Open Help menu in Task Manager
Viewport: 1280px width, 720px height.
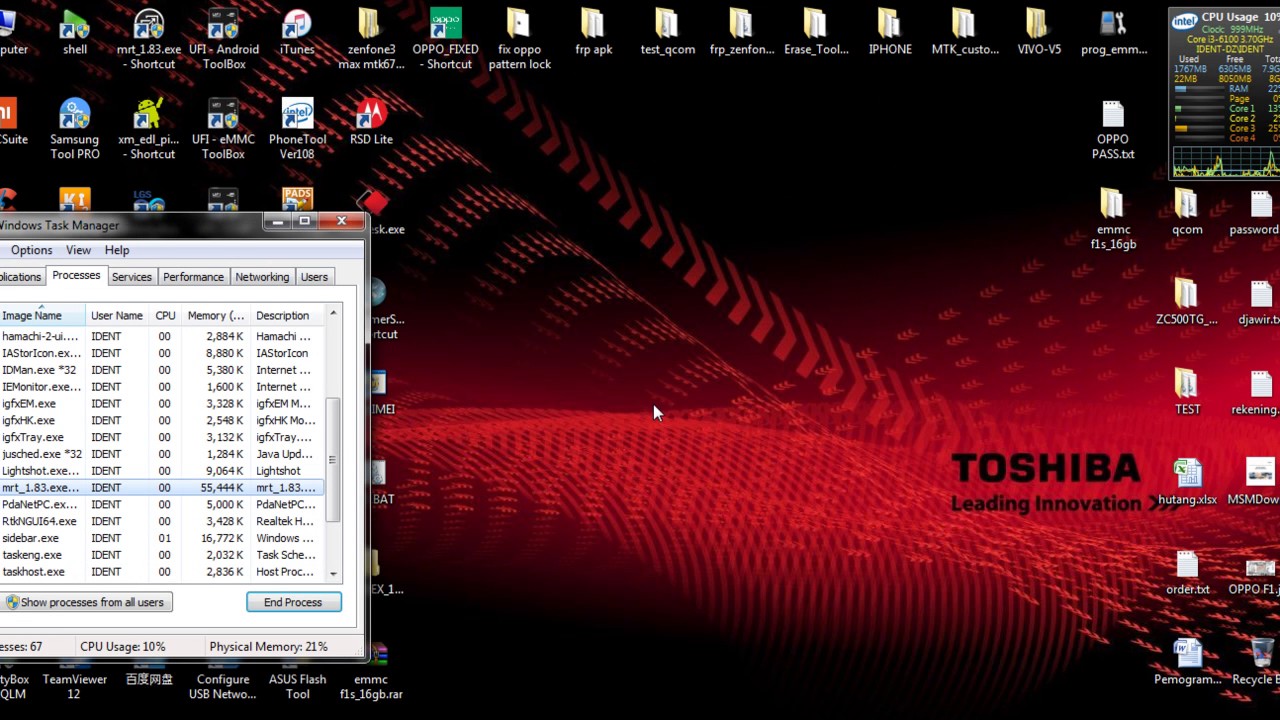point(117,250)
